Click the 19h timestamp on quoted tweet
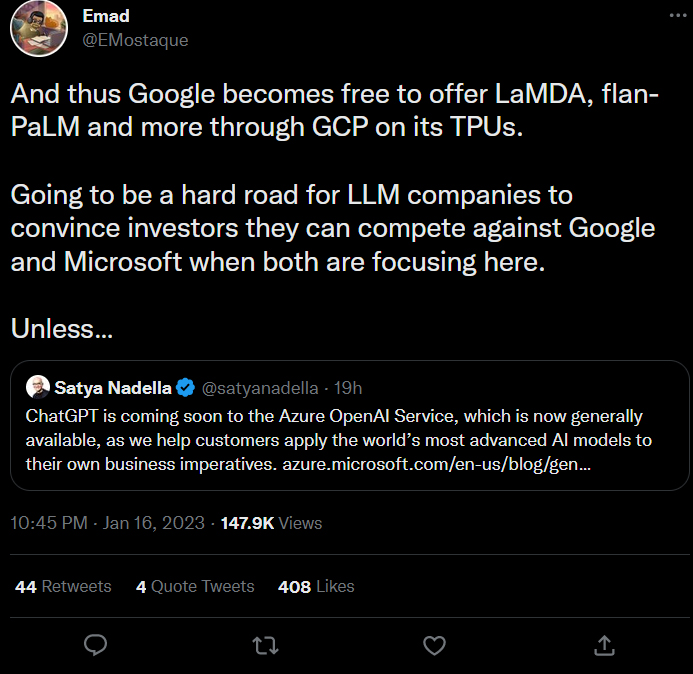This screenshot has height=674, width=693. coord(349,387)
